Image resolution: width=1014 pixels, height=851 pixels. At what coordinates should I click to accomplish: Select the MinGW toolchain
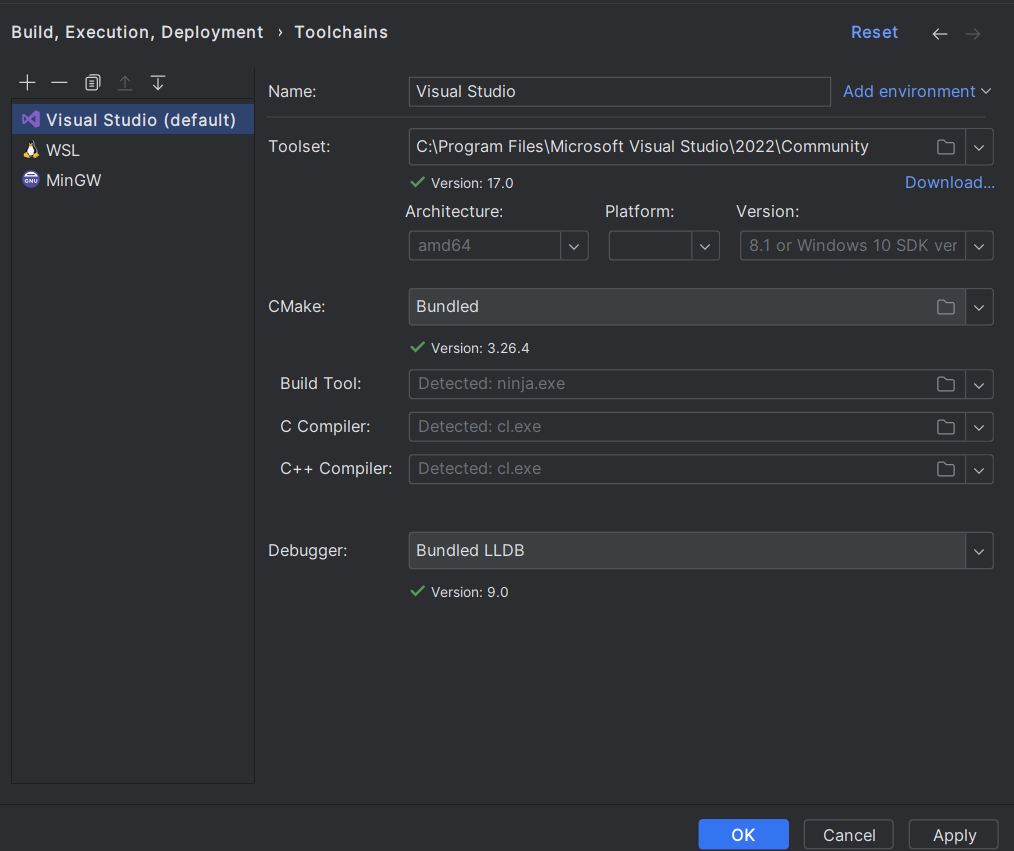[x=73, y=181]
